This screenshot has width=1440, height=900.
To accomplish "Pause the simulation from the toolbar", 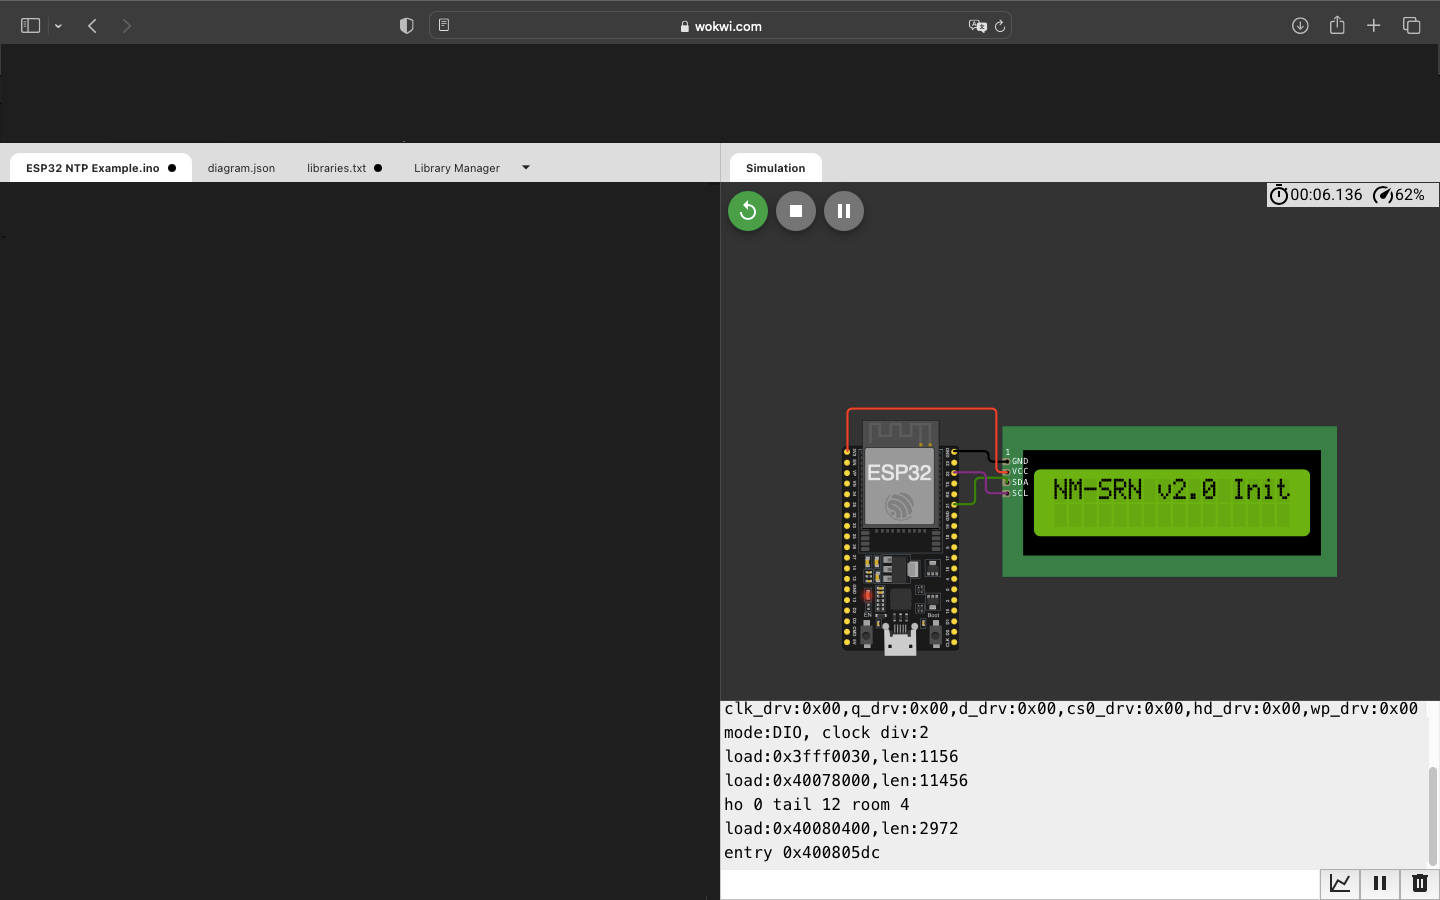I will pos(843,211).
